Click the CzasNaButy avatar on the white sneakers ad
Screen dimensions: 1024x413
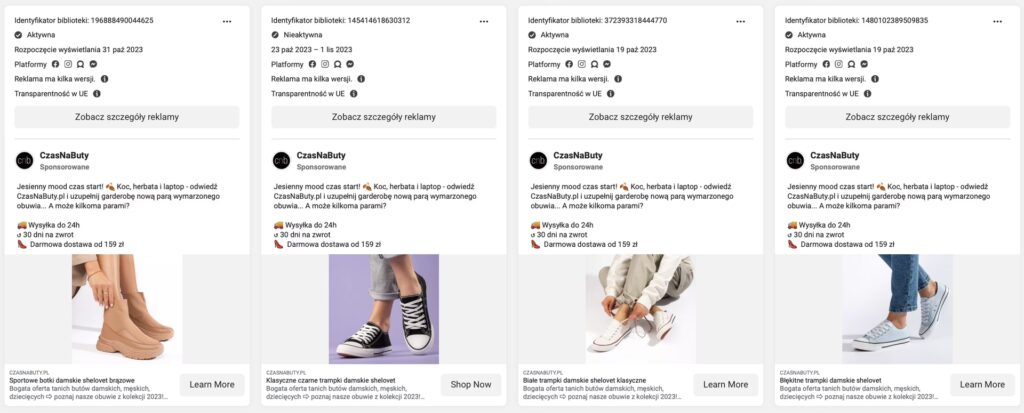[538, 161]
